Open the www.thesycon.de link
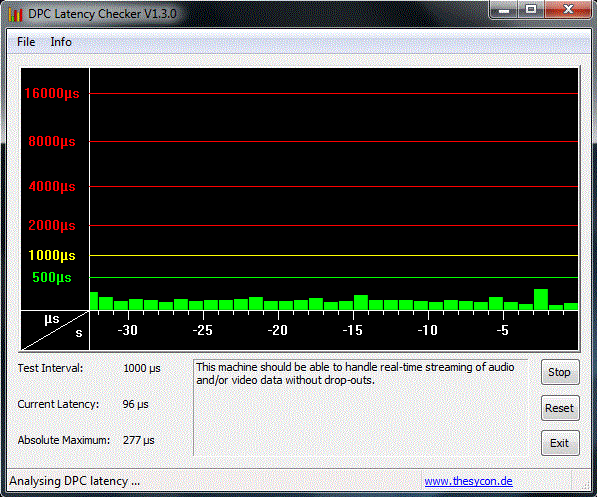Viewport: 597px width, 497px height. click(x=468, y=481)
